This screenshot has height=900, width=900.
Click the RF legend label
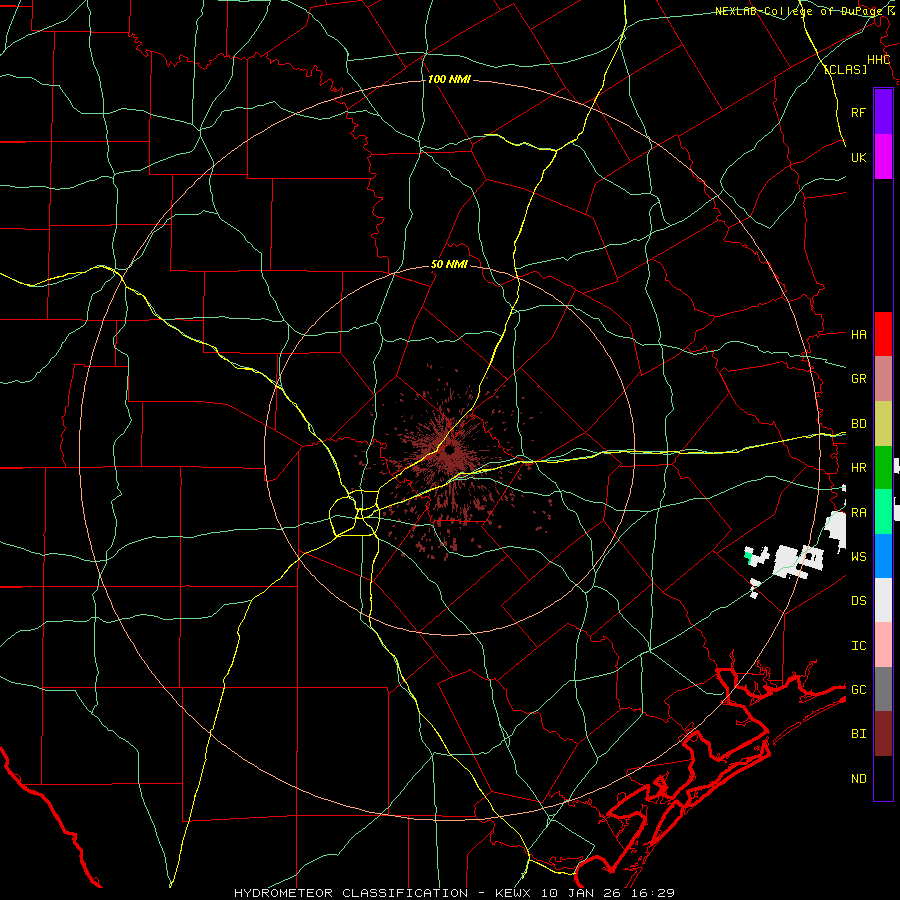click(x=858, y=112)
